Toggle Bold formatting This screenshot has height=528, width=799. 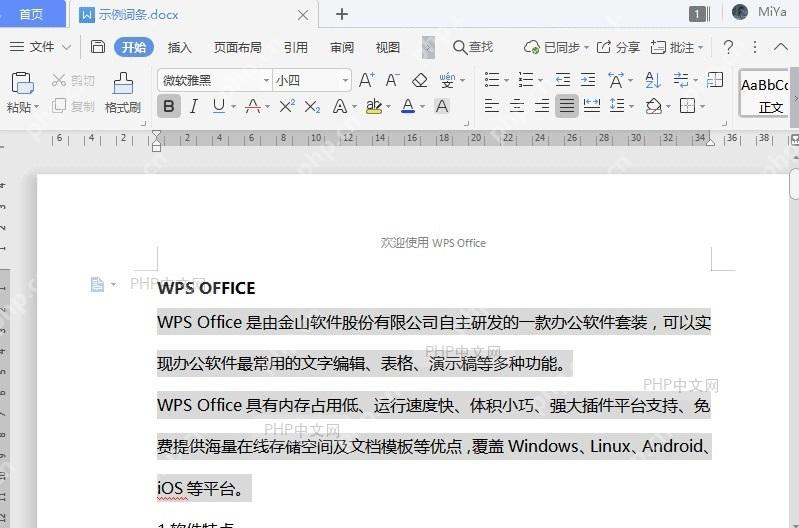pos(169,106)
